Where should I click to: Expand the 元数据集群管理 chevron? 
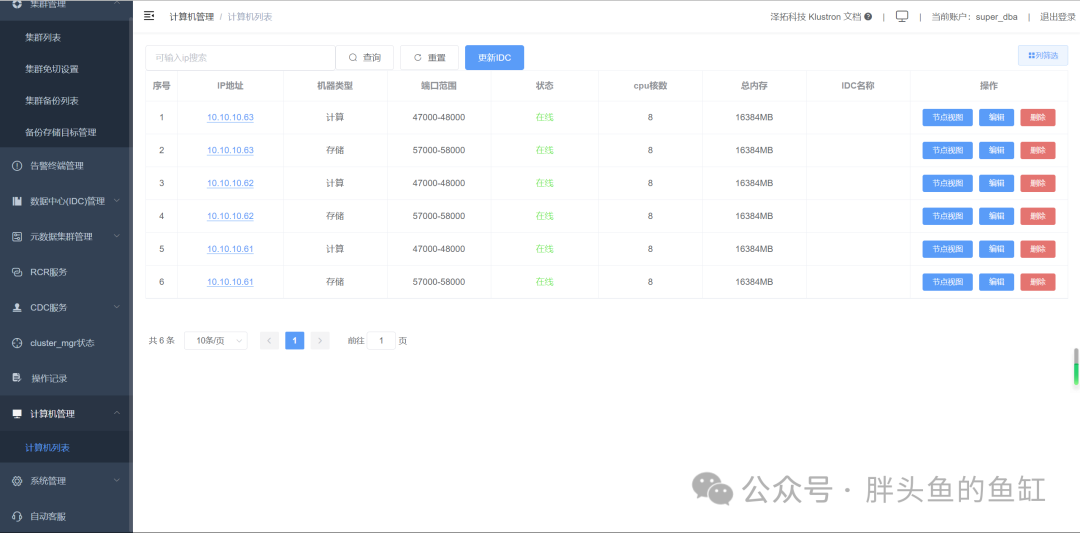[x=116, y=236]
